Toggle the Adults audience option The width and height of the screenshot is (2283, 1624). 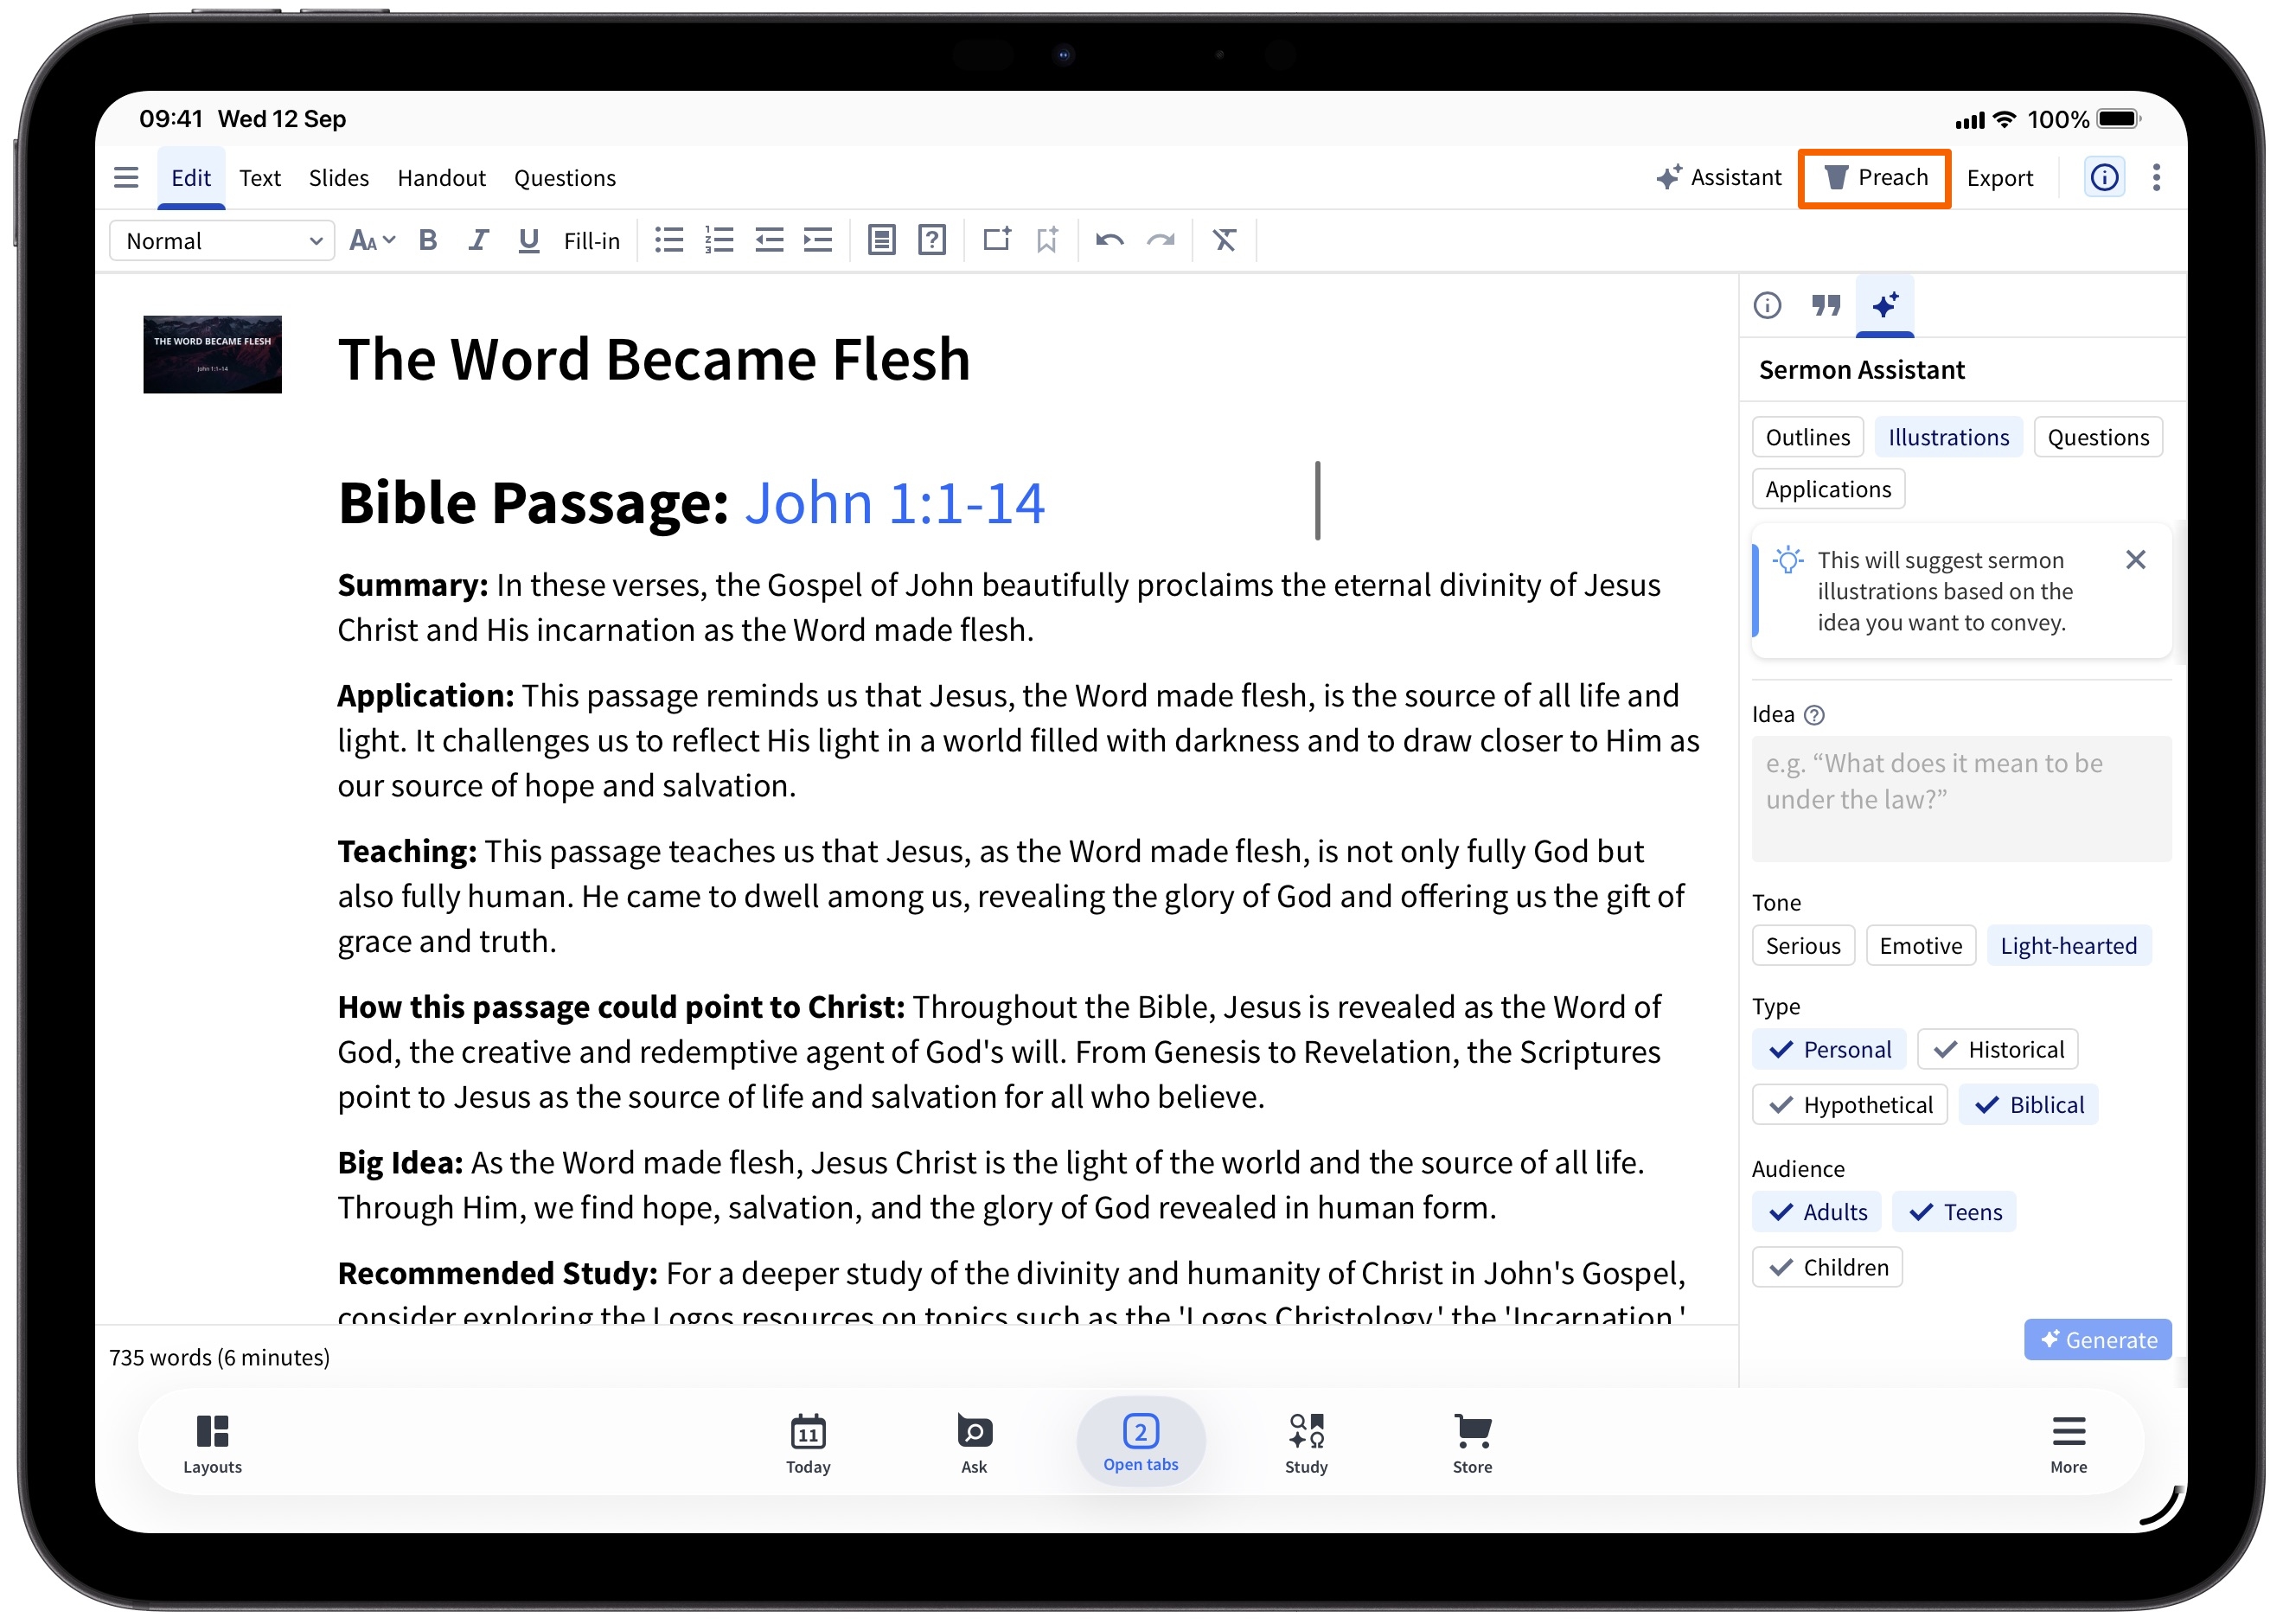1817,1212
